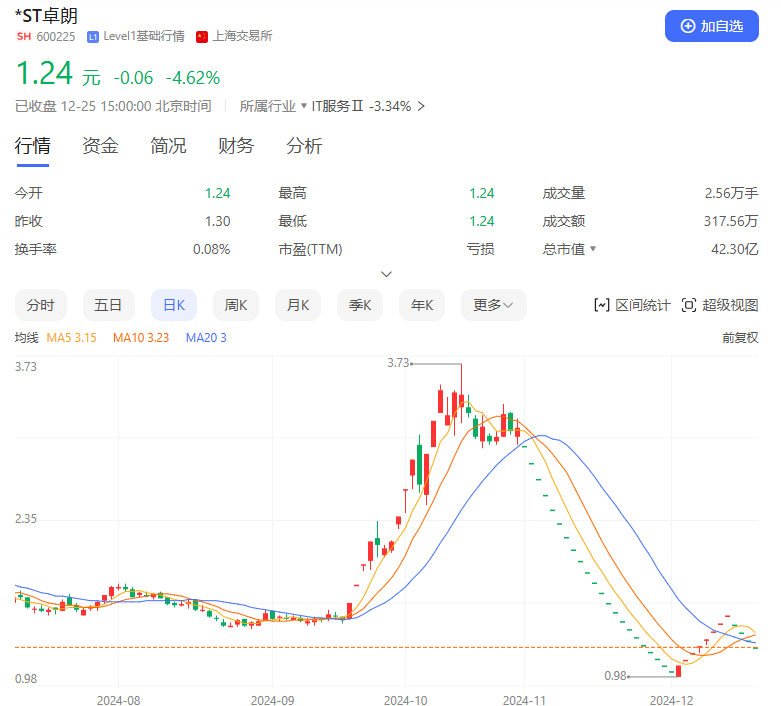The width and height of the screenshot is (781, 706).
Task: Click the L1 level badge icon
Action: 93,37
